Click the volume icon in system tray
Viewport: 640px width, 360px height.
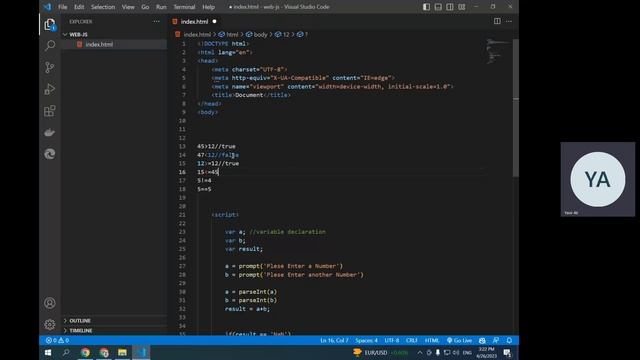coord(456,353)
